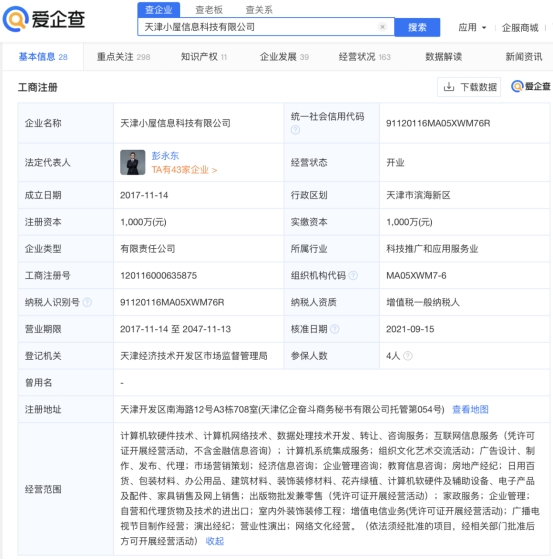The height and width of the screenshot is (560, 553).
Task: Select the company name in 企业名称 row
Action: click(175, 123)
